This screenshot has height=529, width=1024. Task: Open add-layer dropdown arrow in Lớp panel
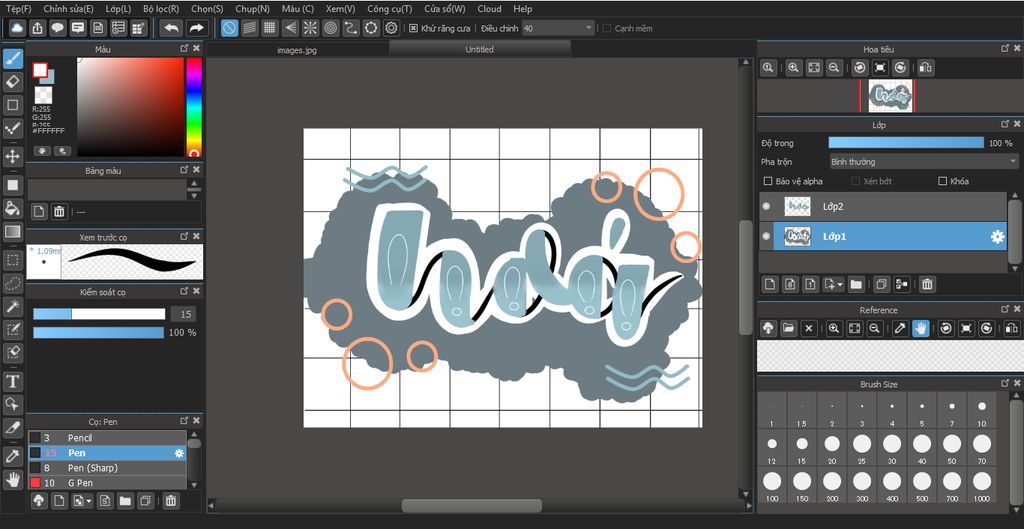(840, 284)
